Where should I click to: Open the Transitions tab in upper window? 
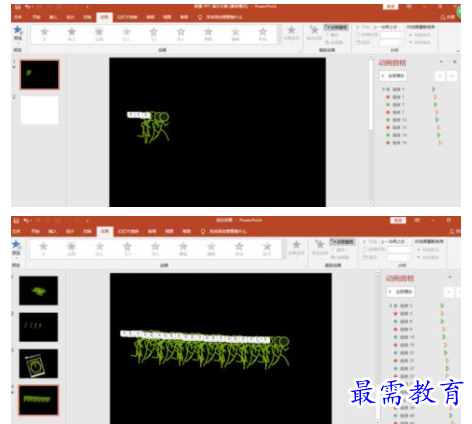[87, 17]
